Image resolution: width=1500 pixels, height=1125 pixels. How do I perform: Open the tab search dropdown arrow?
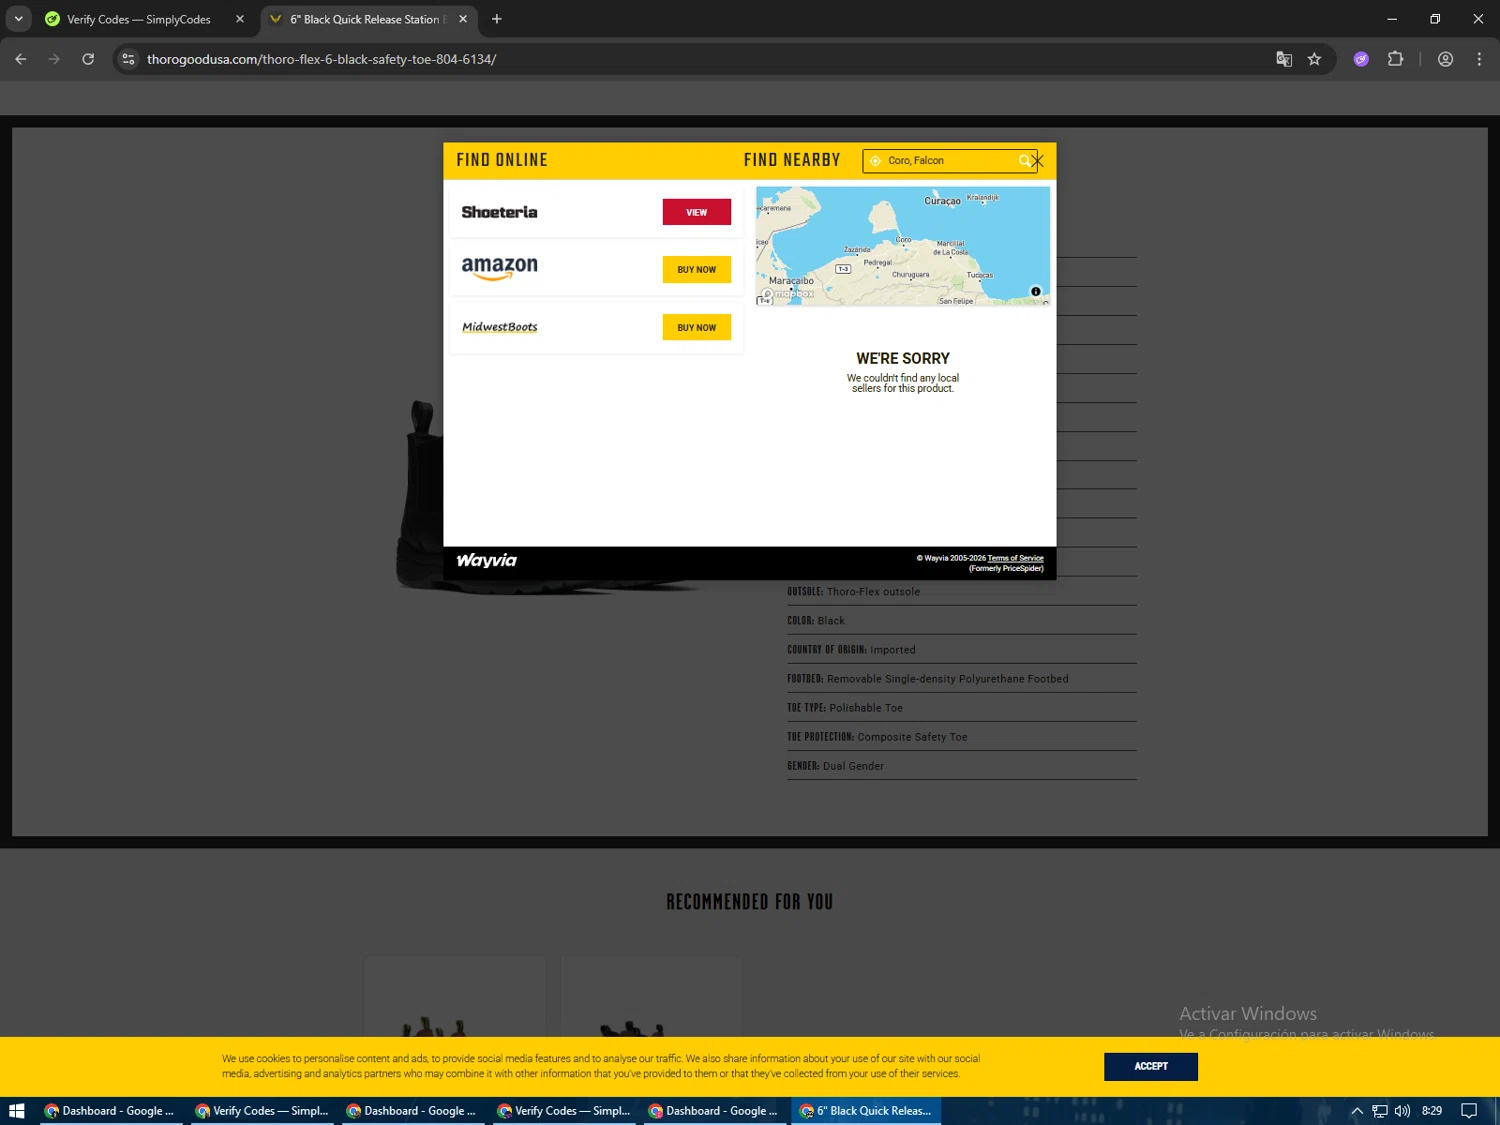coord(18,19)
